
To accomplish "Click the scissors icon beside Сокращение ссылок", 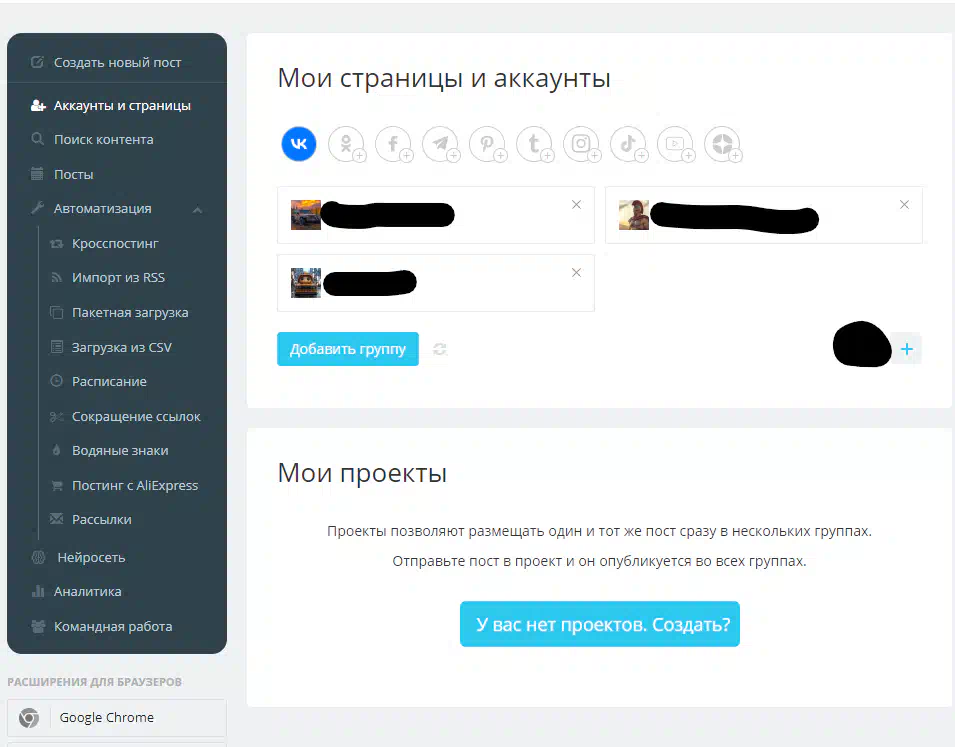I will coord(56,417).
